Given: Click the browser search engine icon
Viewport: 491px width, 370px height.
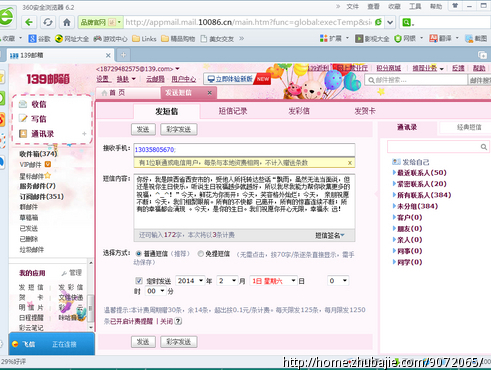Looking at the screenshot, I should coord(406,22).
